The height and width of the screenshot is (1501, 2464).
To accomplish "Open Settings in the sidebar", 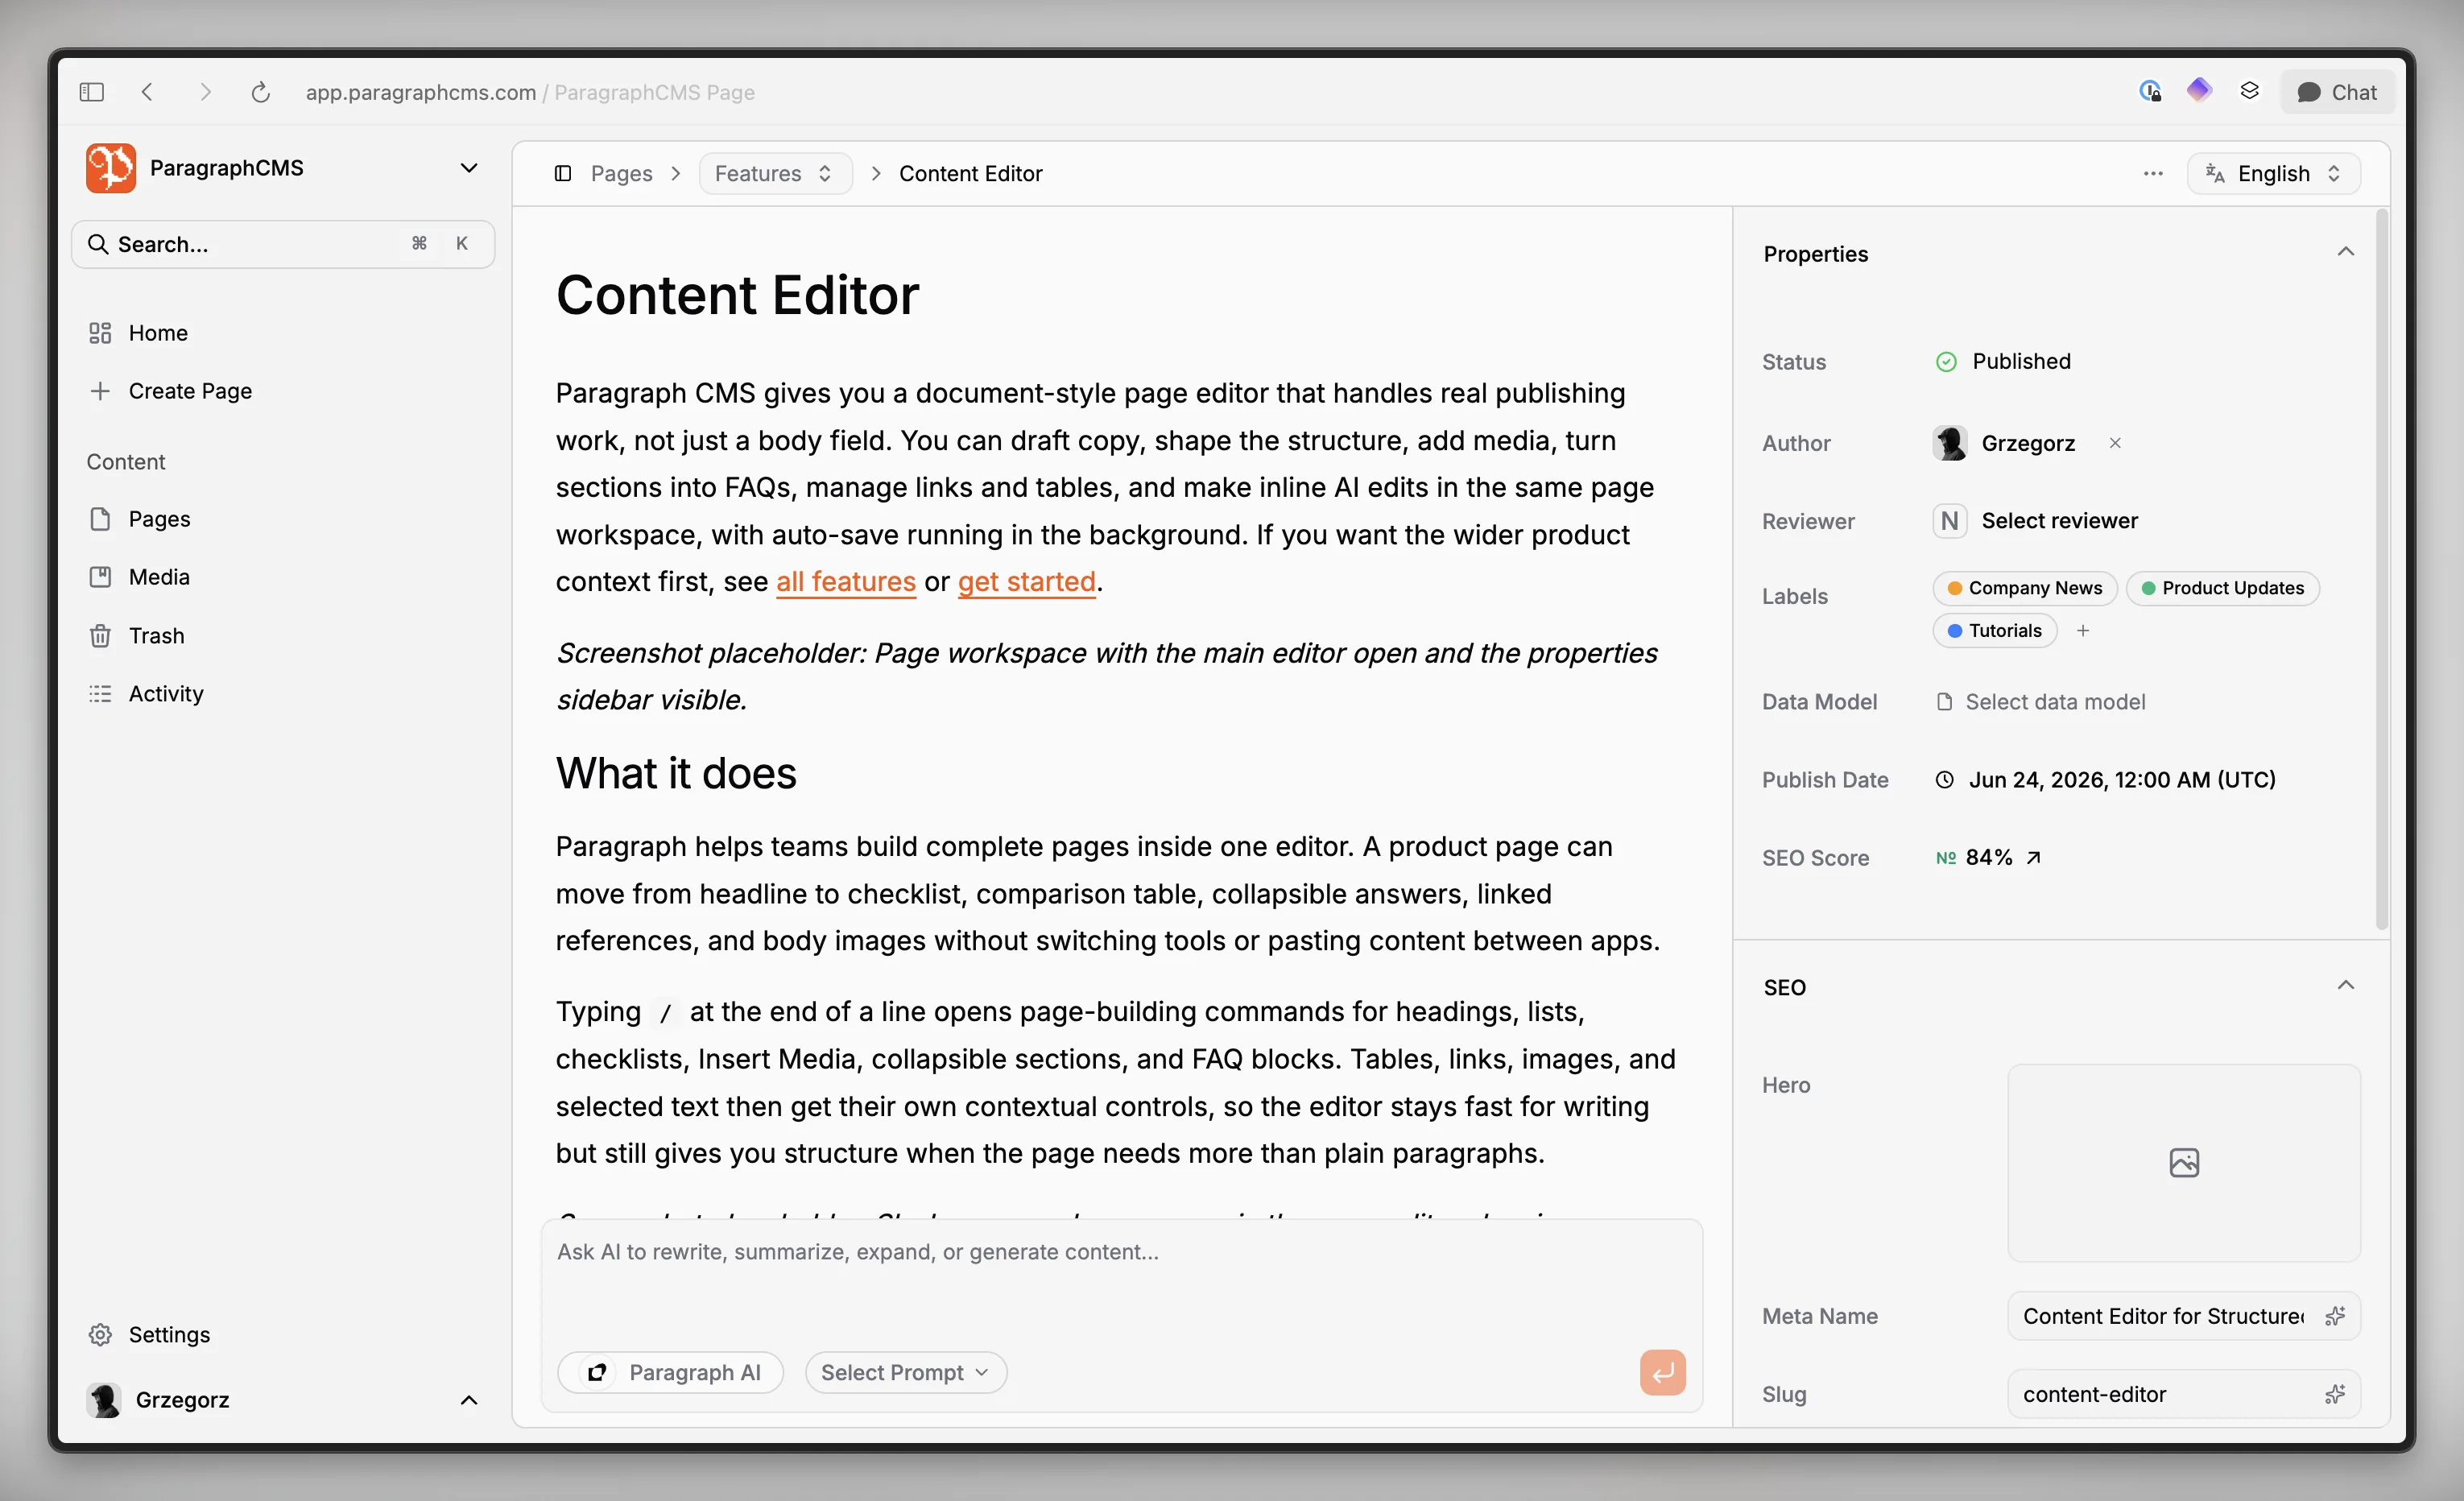I will [x=169, y=1334].
